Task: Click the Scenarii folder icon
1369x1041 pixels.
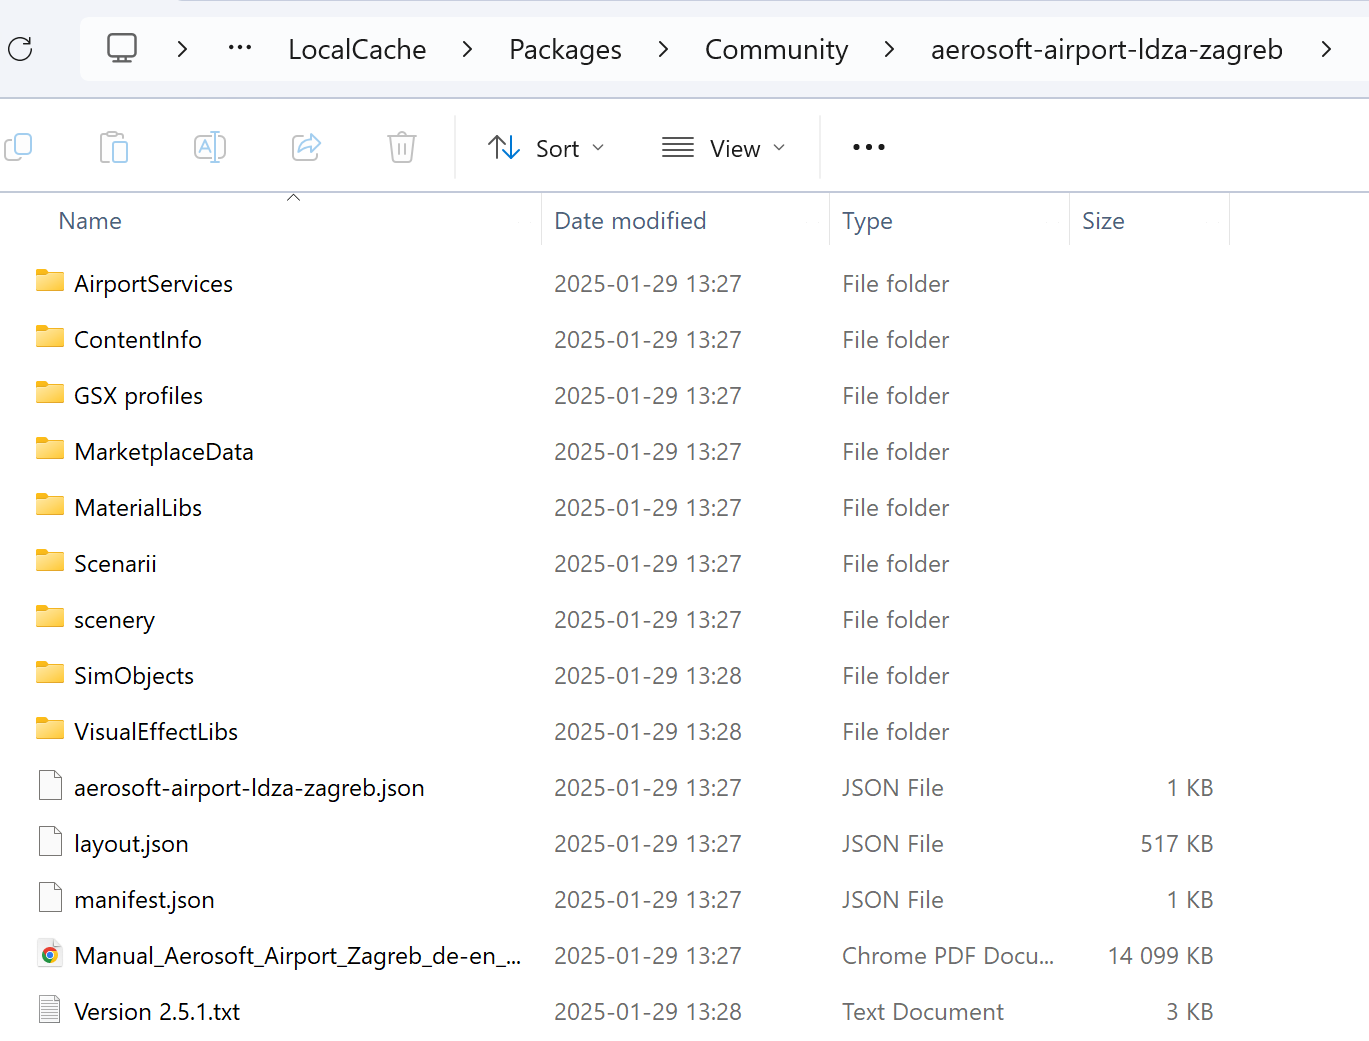Action: coord(49,561)
